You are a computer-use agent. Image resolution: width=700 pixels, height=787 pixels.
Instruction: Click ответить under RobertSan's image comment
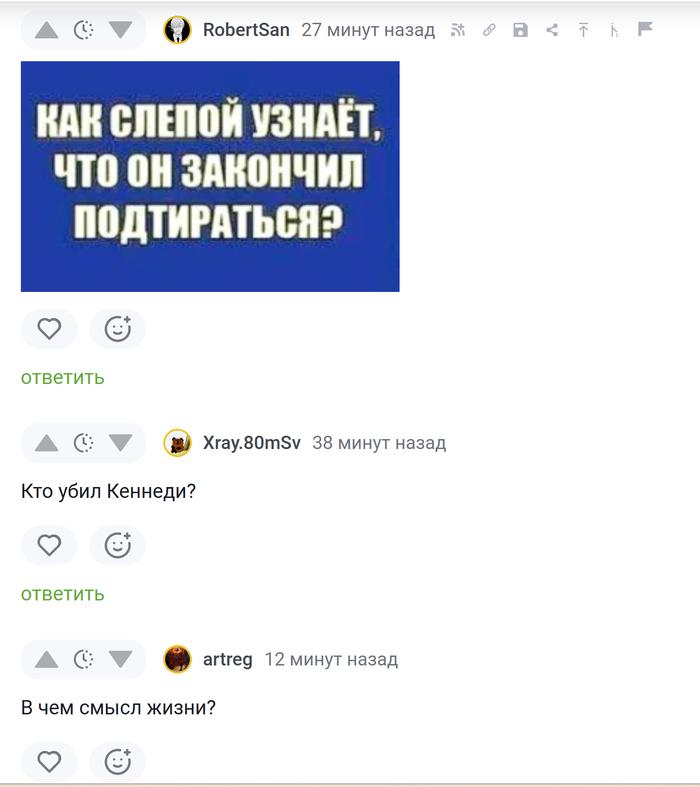pos(63,377)
